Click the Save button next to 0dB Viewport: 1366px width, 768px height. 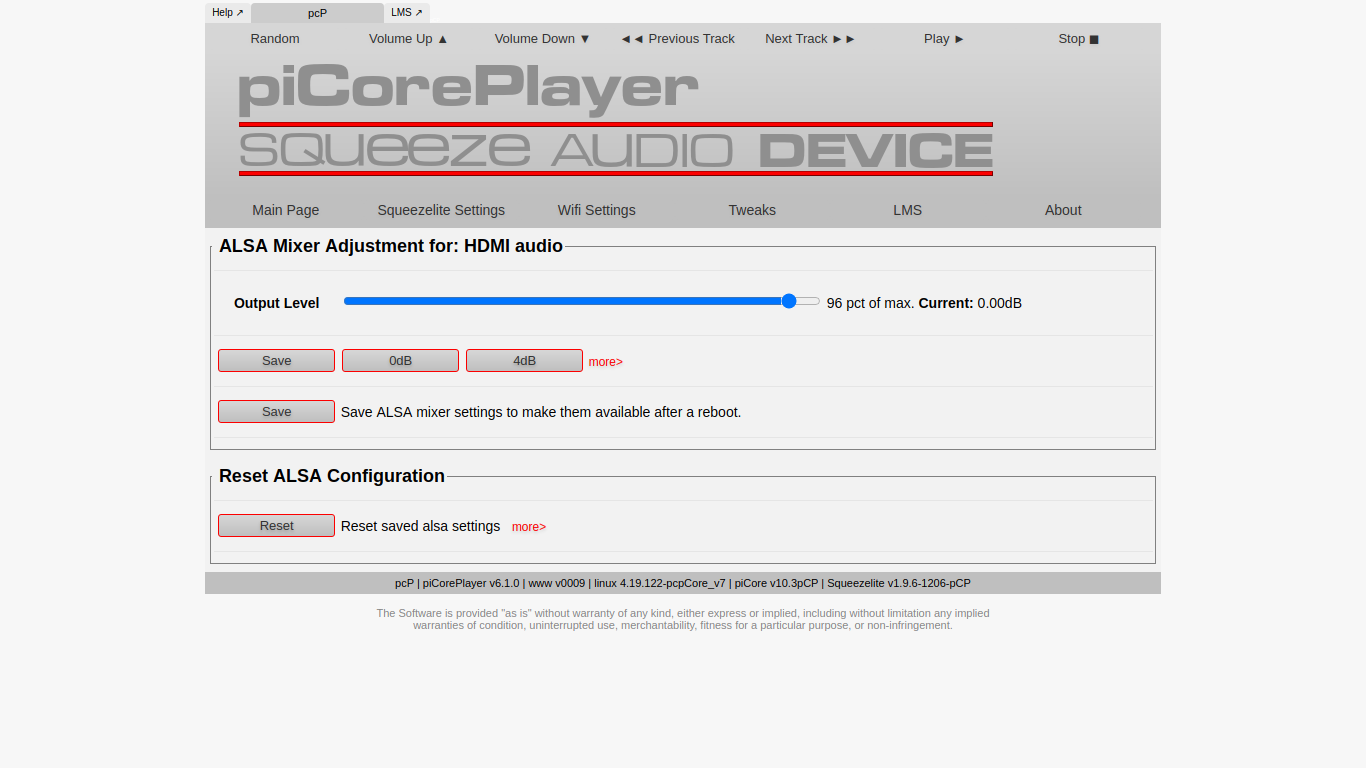(x=276, y=361)
